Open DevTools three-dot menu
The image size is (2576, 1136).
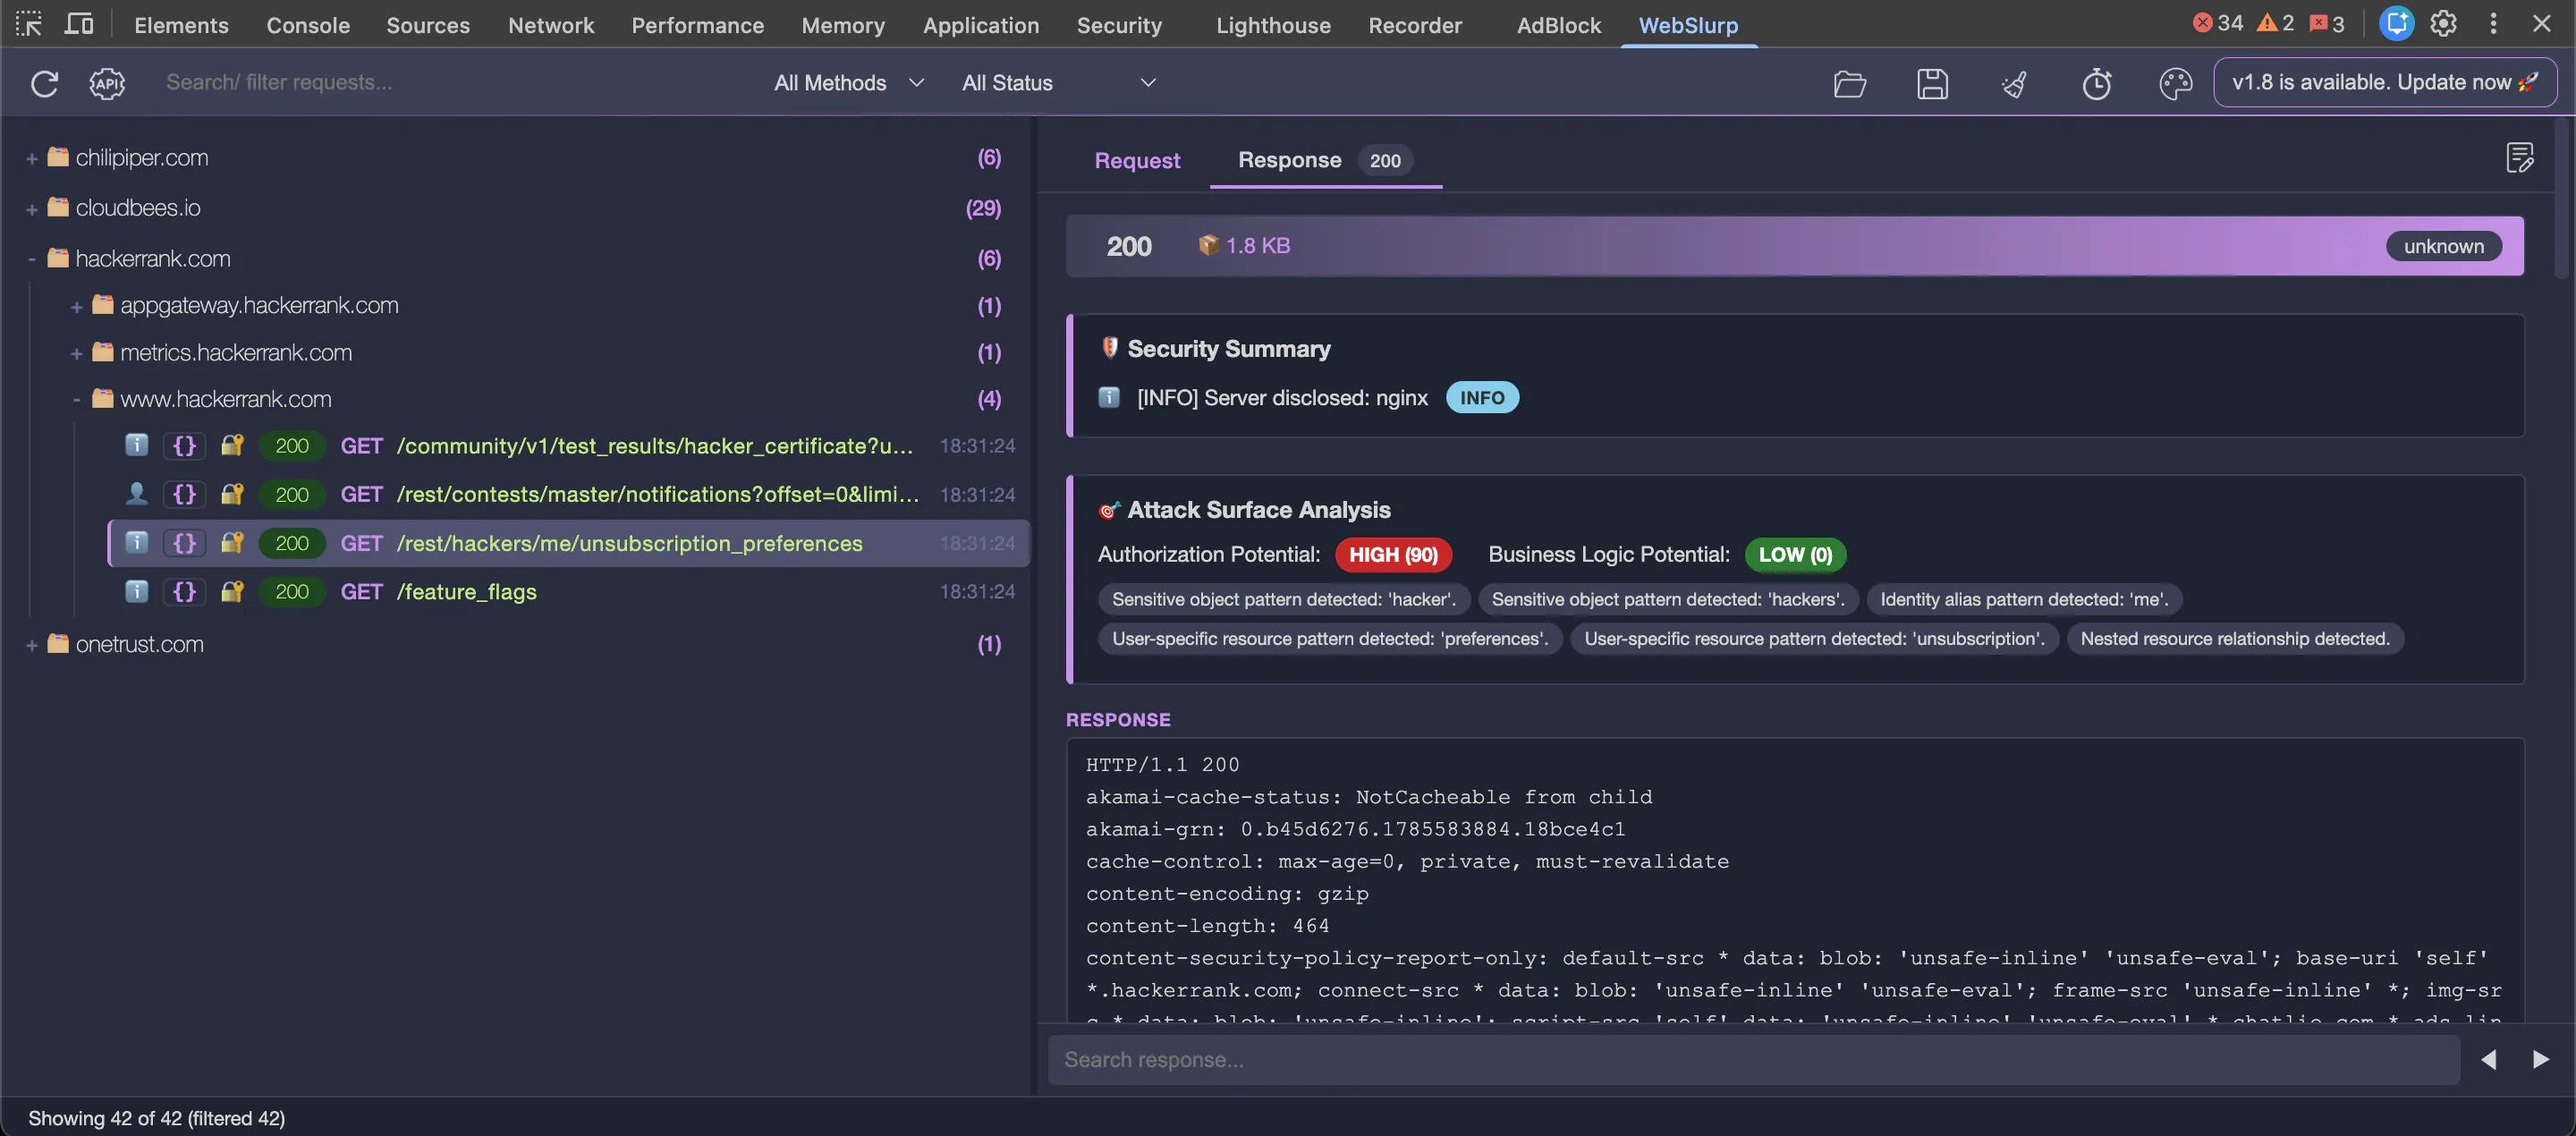(2493, 24)
